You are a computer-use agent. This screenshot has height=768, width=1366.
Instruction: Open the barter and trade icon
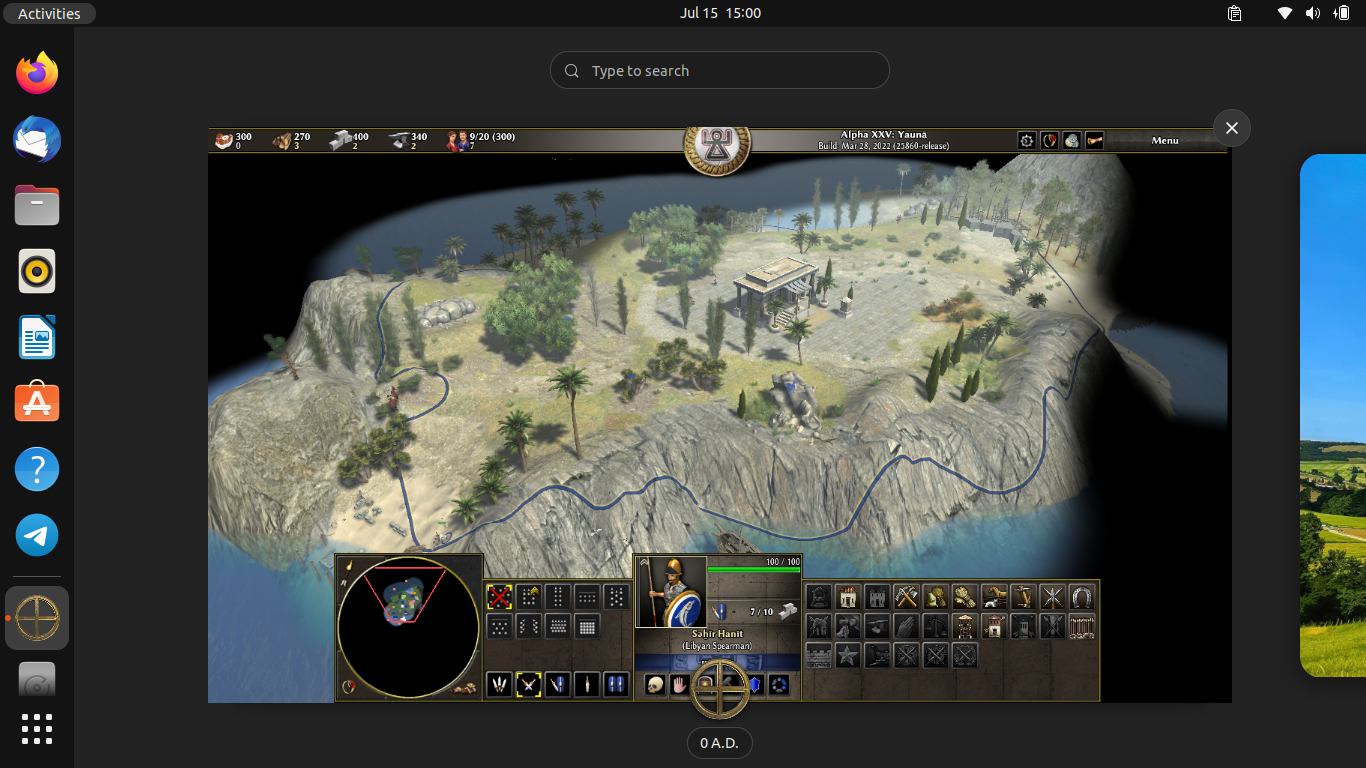(x=1071, y=140)
